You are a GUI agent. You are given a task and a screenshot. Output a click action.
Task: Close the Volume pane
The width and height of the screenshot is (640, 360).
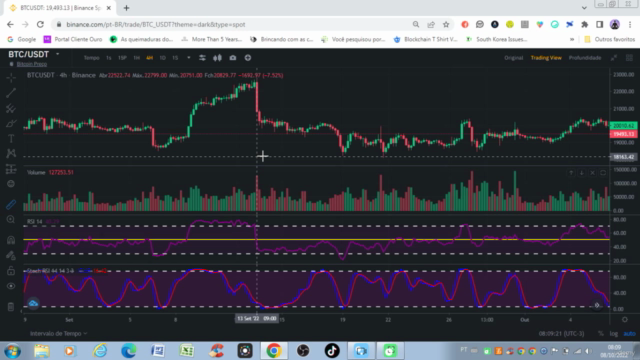(592, 173)
